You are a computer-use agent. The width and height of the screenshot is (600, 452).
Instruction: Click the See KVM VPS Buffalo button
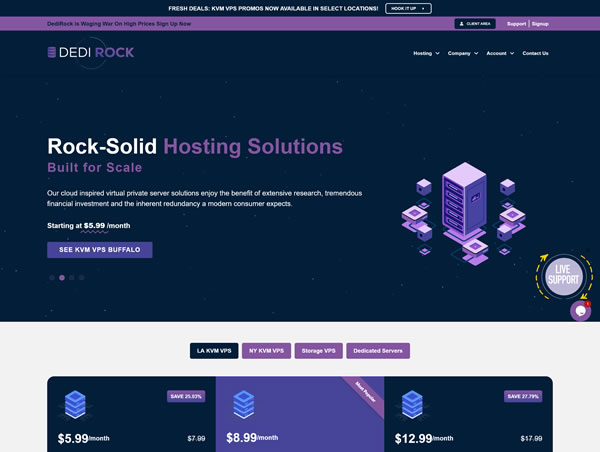coord(99,249)
